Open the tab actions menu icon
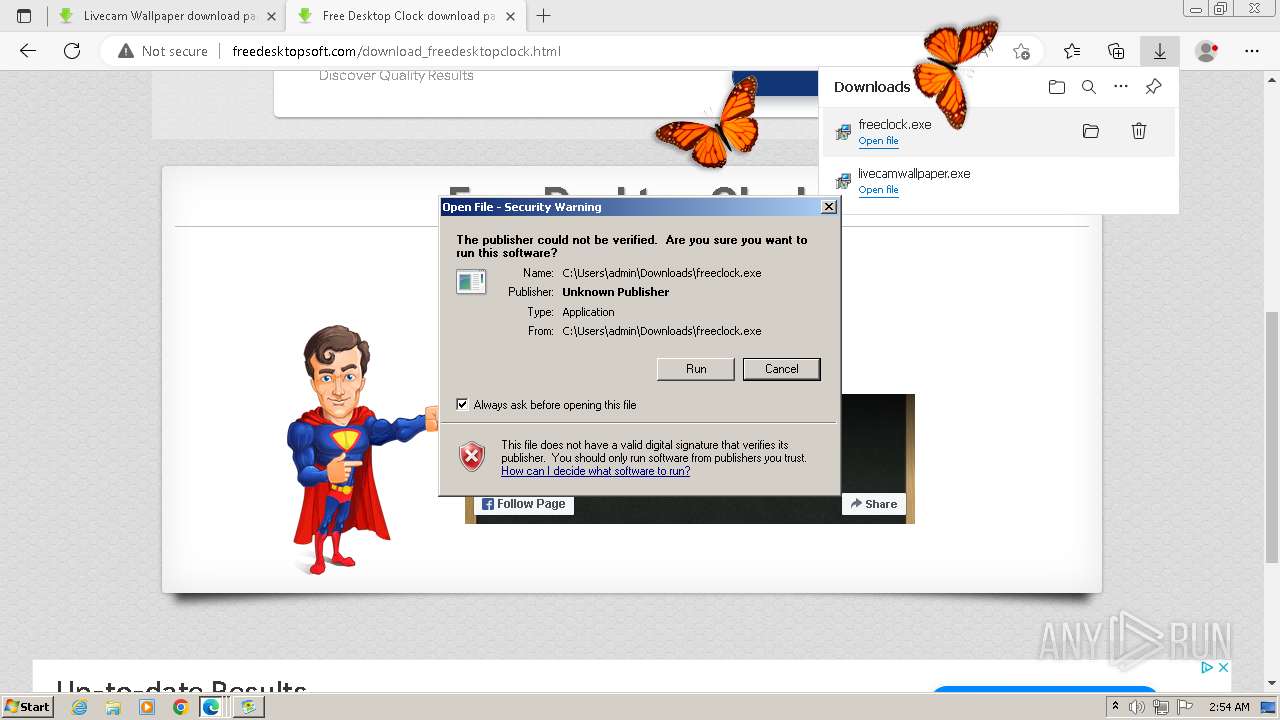The height and width of the screenshot is (720, 1280). click(x=24, y=16)
